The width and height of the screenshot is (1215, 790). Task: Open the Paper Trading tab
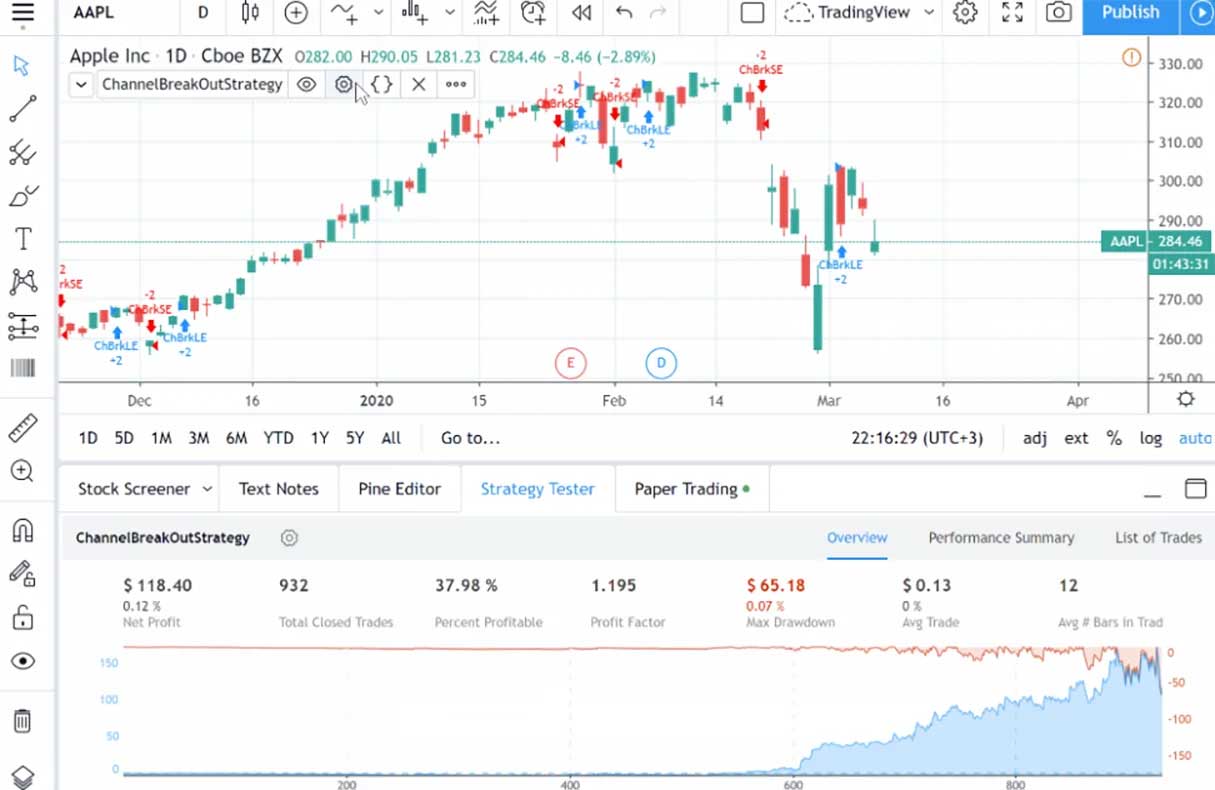click(x=692, y=489)
